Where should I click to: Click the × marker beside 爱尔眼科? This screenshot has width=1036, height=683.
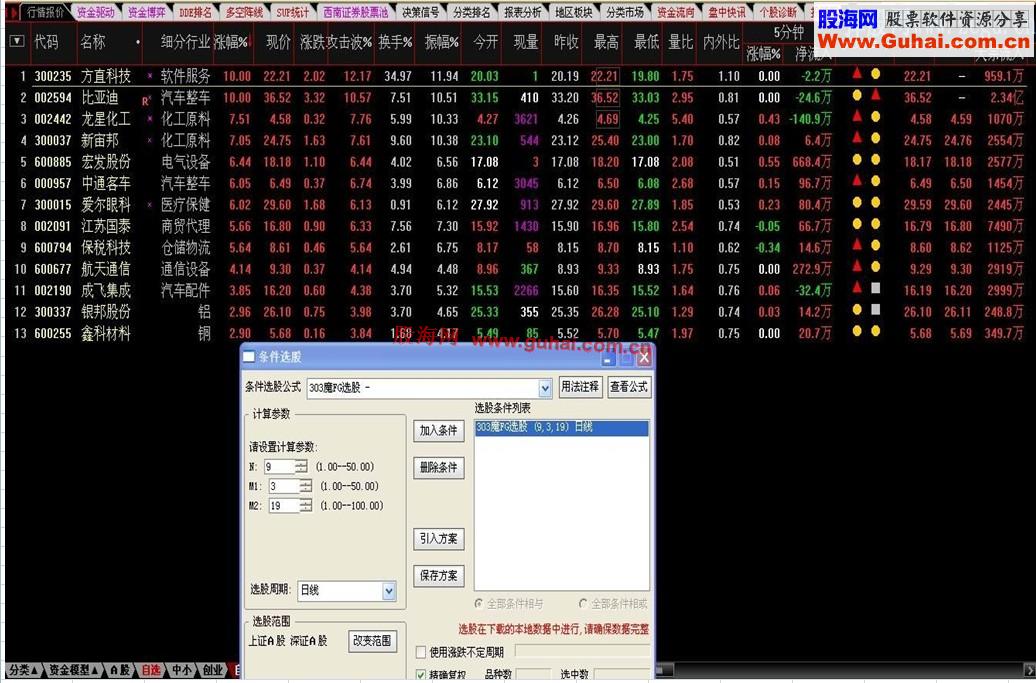tap(150, 205)
